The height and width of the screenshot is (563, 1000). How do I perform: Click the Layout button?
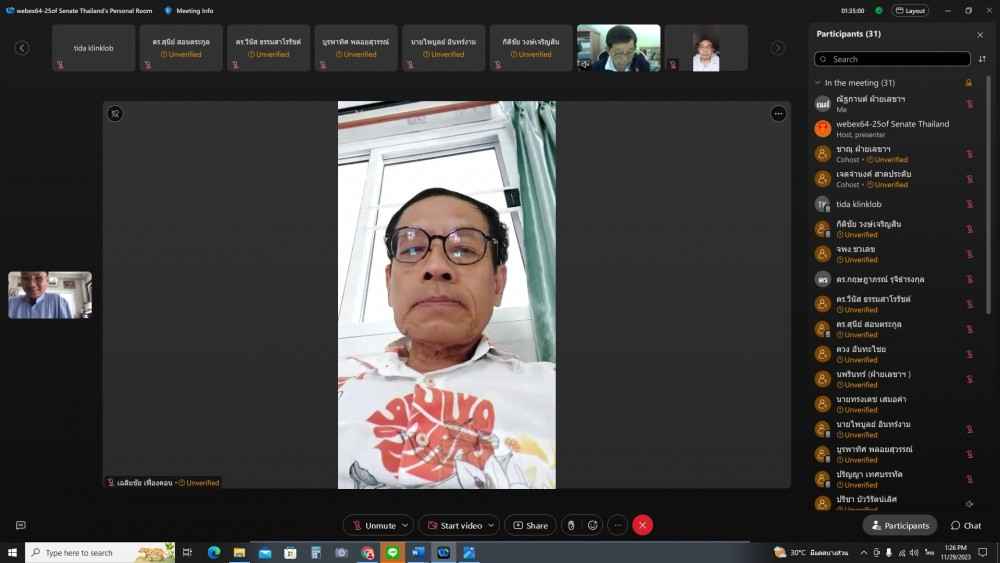(x=910, y=10)
